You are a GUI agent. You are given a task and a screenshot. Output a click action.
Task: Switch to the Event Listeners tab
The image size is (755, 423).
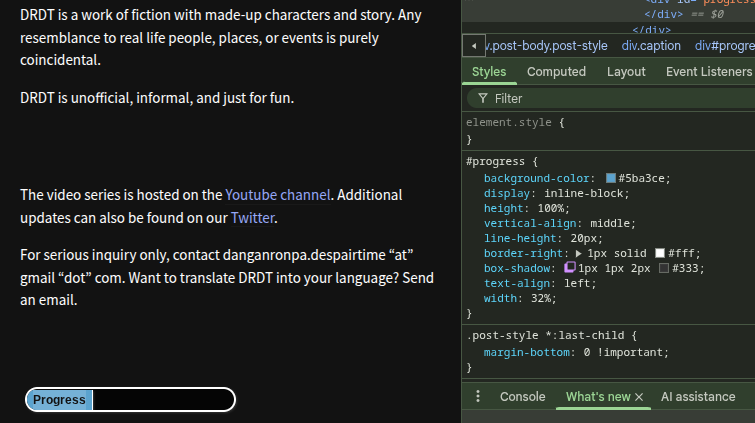pyautogui.click(x=709, y=72)
